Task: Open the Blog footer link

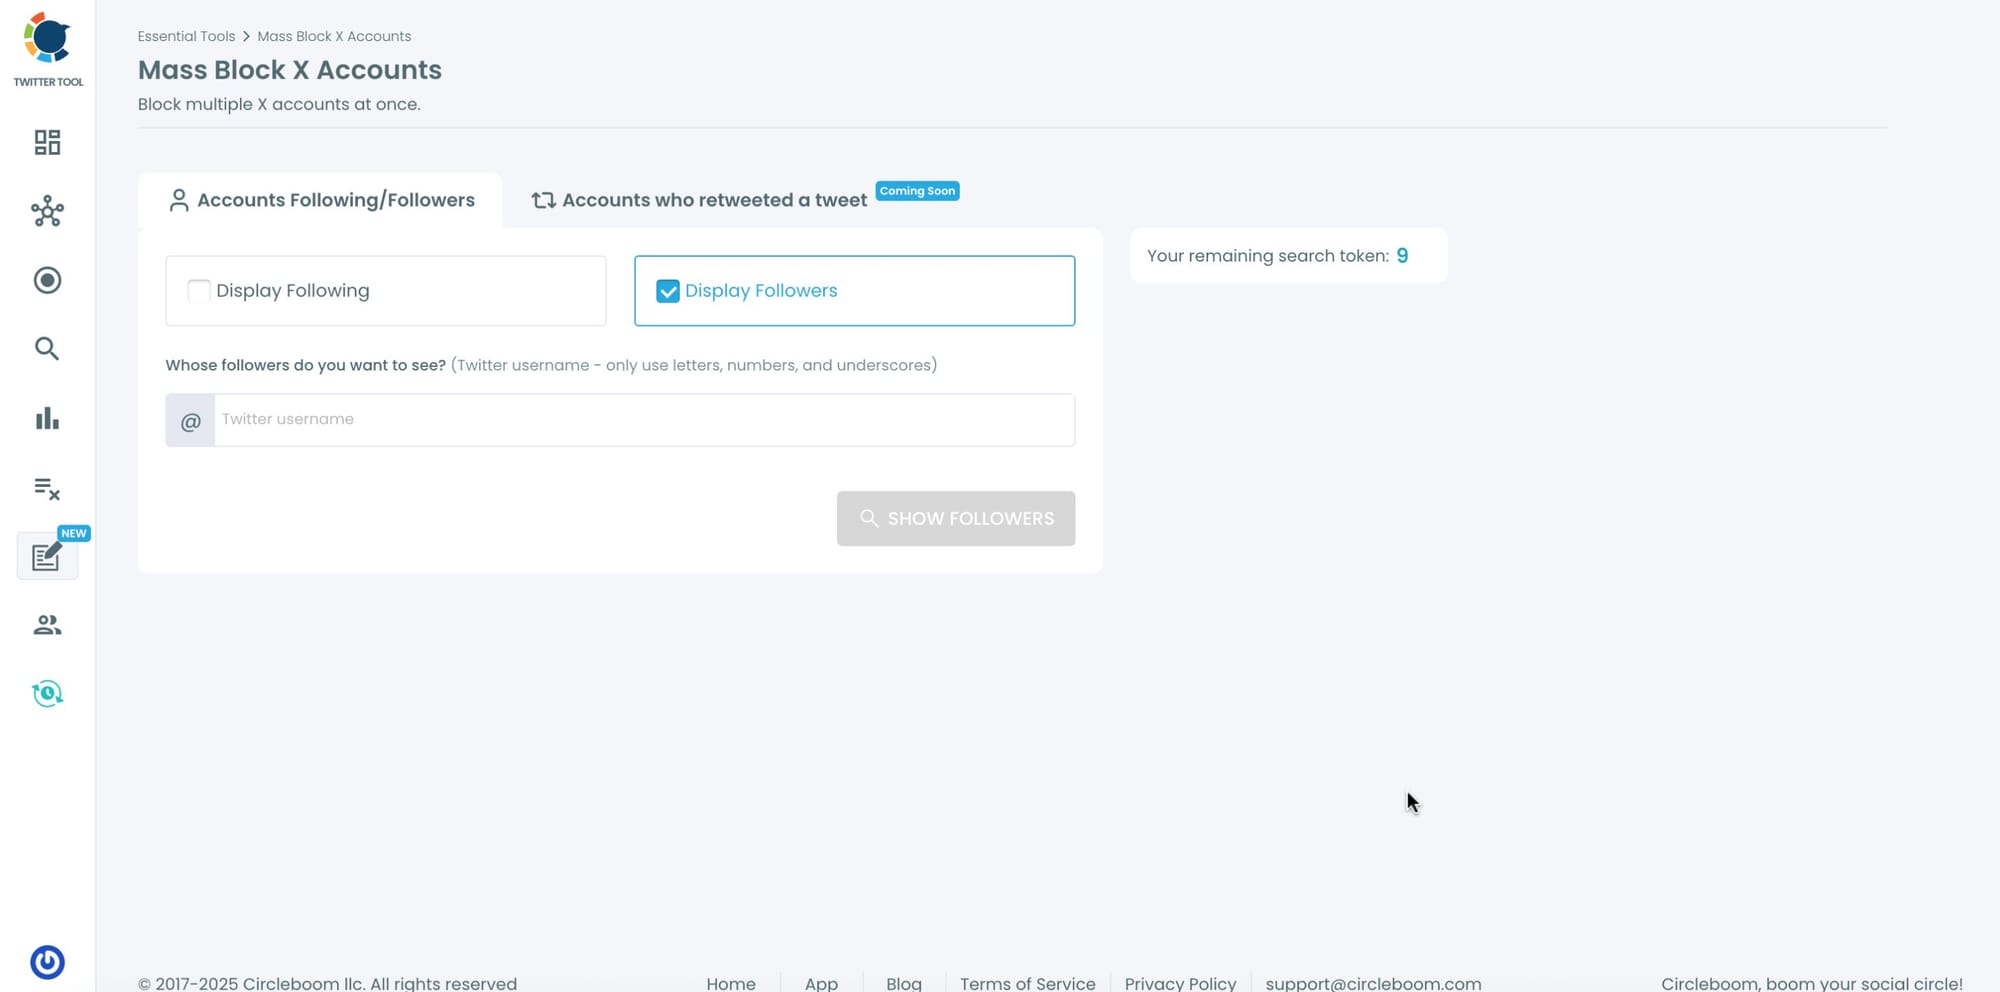Action: coord(904,983)
